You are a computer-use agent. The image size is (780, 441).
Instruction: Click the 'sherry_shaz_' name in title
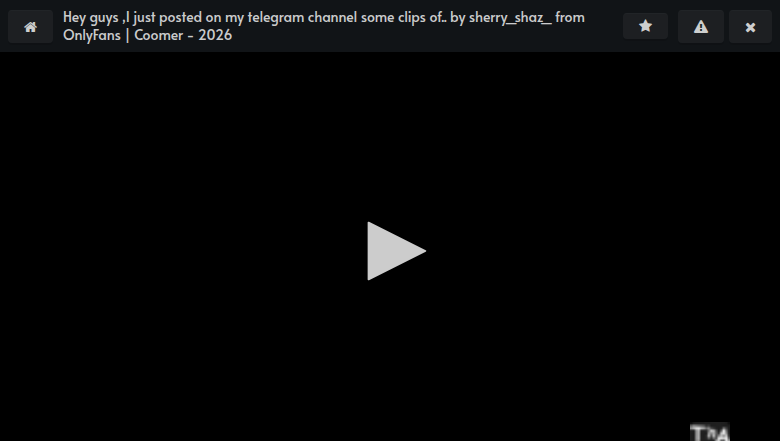pos(510,18)
